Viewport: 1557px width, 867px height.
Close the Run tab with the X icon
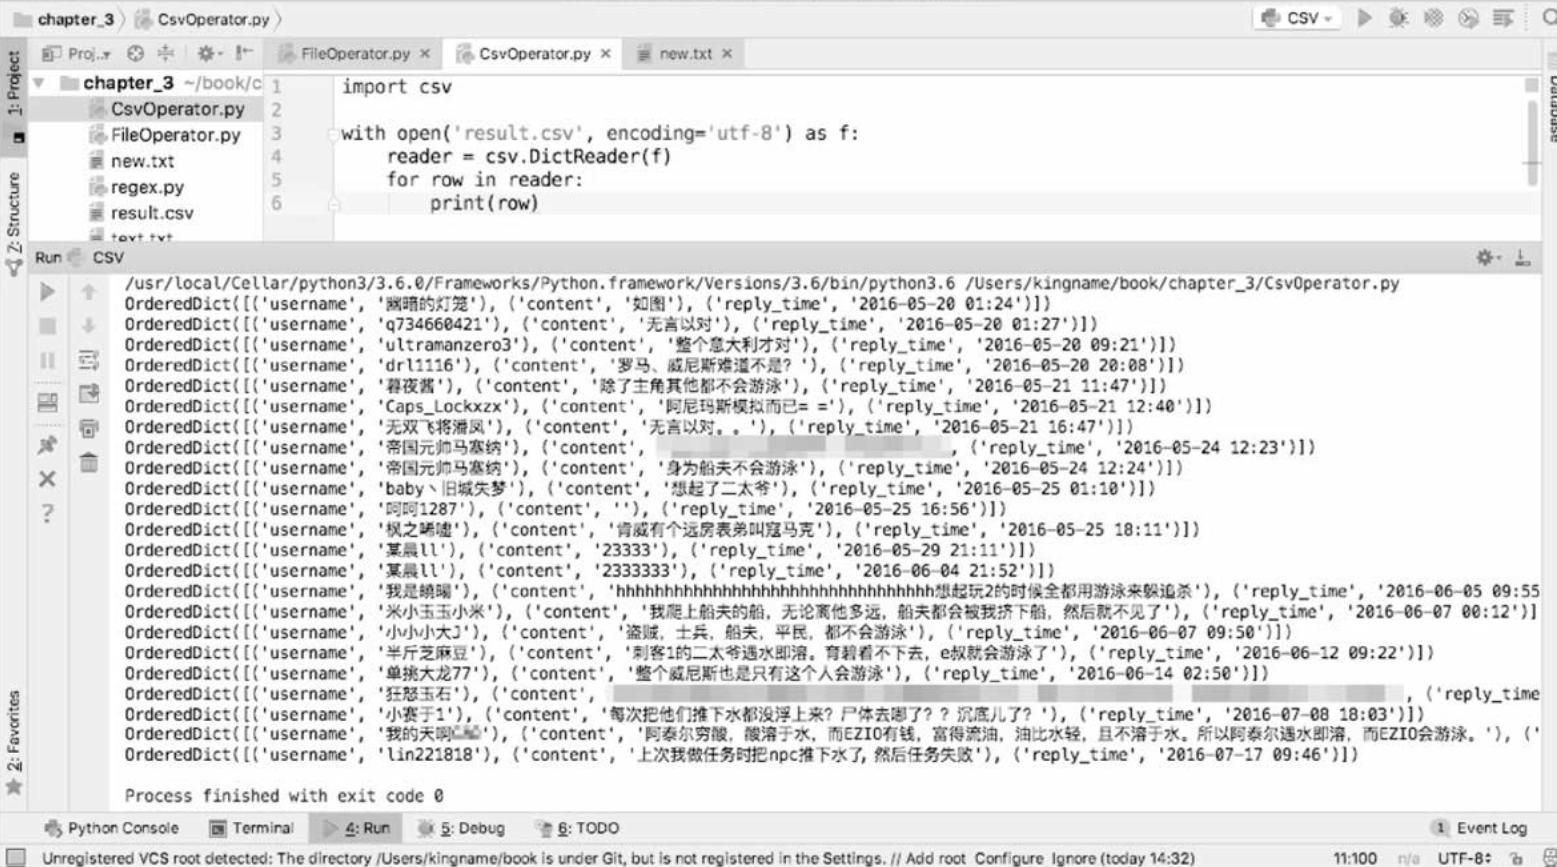(47, 479)
